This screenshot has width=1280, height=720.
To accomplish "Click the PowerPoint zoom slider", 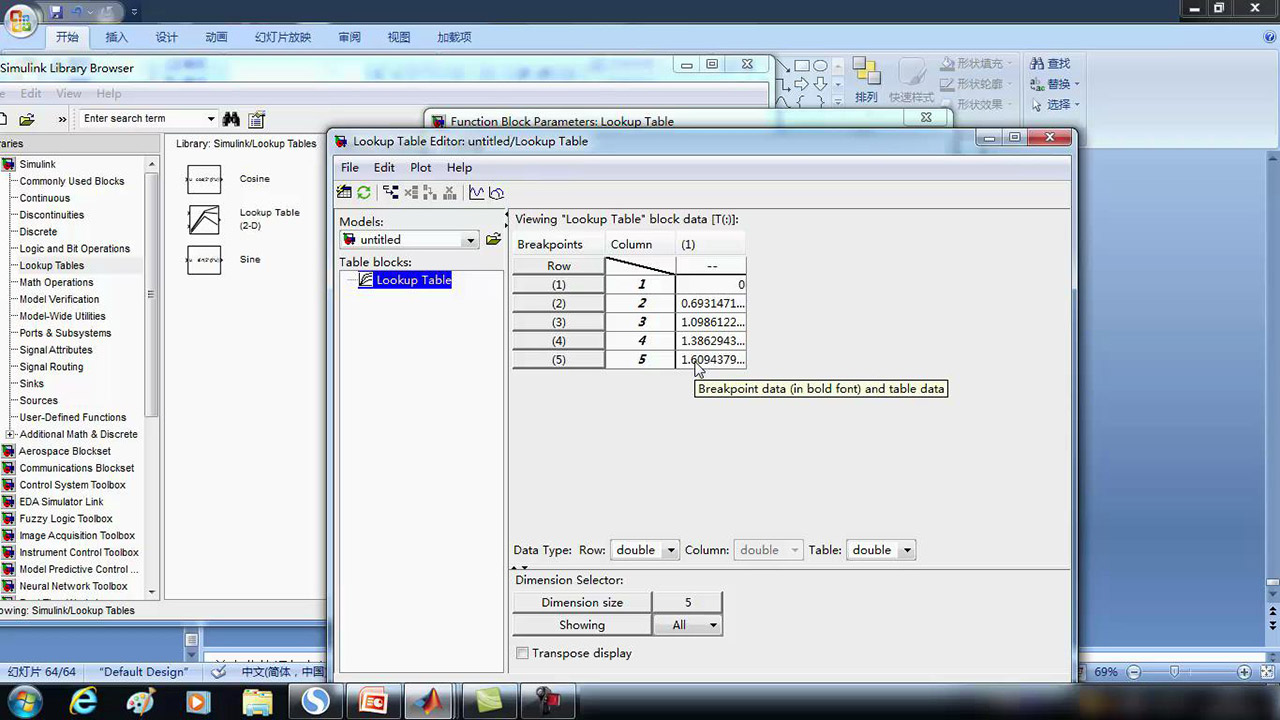I will tap(1175, 672).
